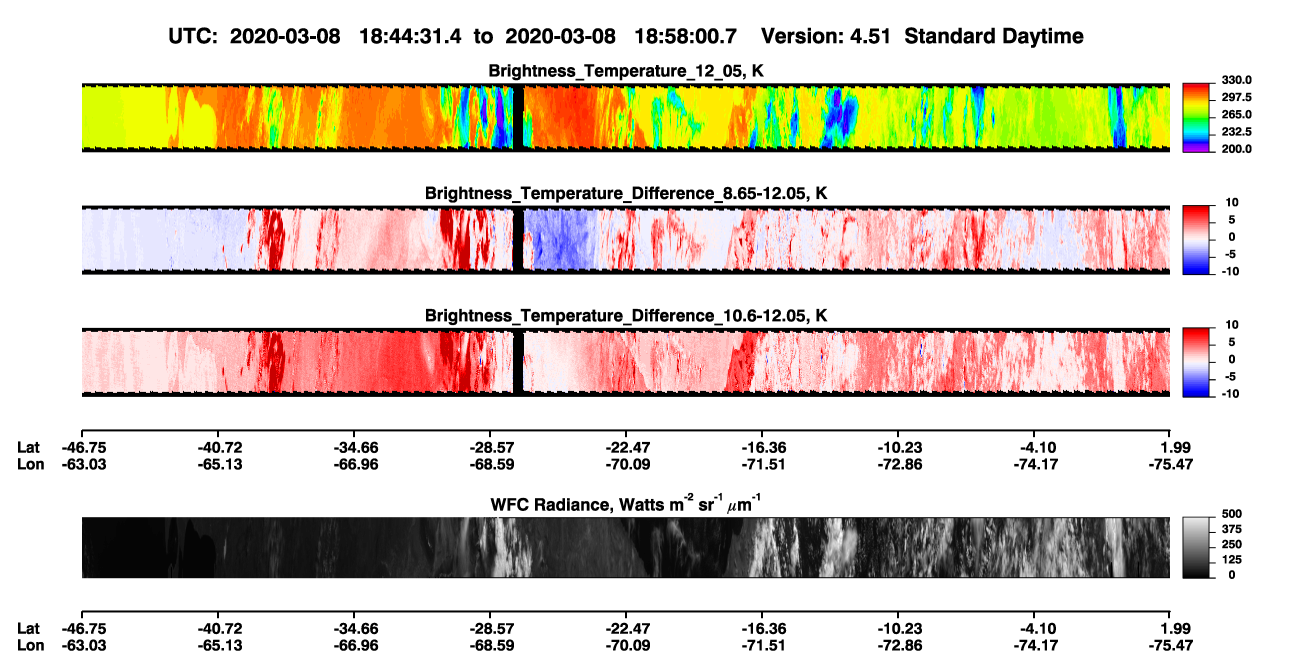
Task: Click the Brightness_Temperature_Difference_10.6-12.05 panel title
Action: coord(626,316)
